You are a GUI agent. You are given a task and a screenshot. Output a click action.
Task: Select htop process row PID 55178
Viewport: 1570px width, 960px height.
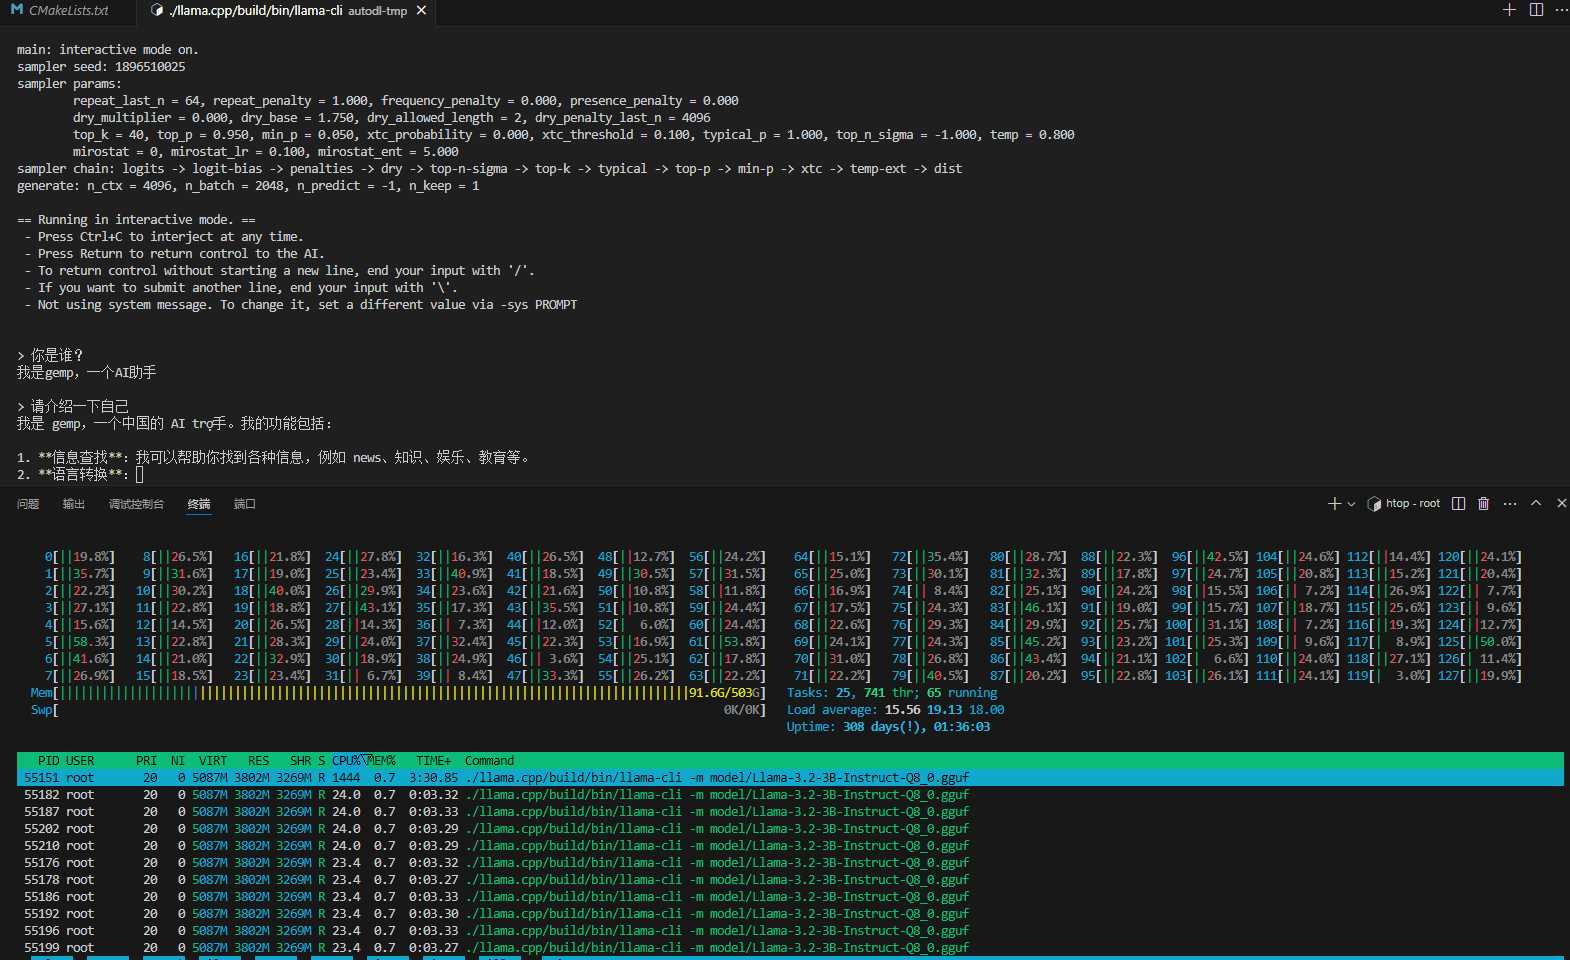pyautogui.click(x=790, y=880)
